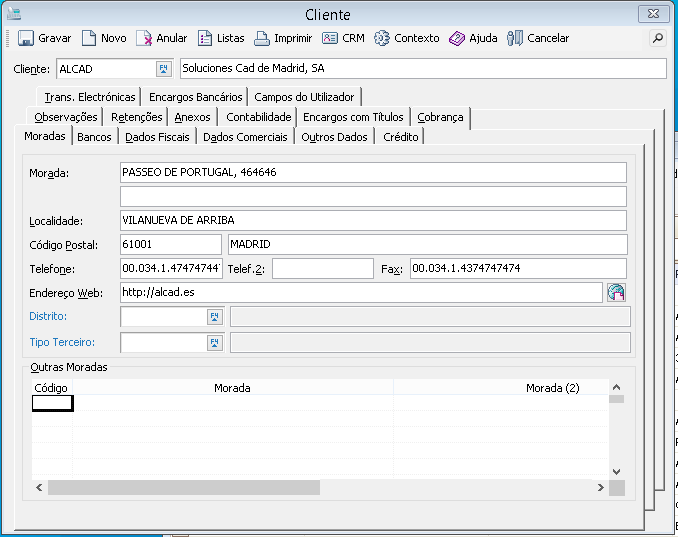Click the Cancelar toolbar label

548,38
